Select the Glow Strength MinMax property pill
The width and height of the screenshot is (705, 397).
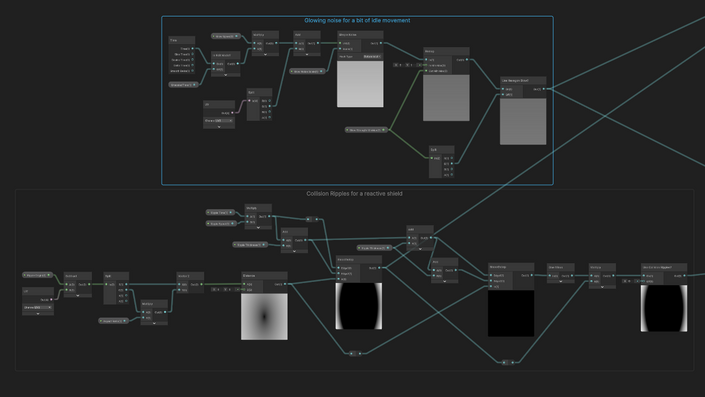(x=366, y=130)
